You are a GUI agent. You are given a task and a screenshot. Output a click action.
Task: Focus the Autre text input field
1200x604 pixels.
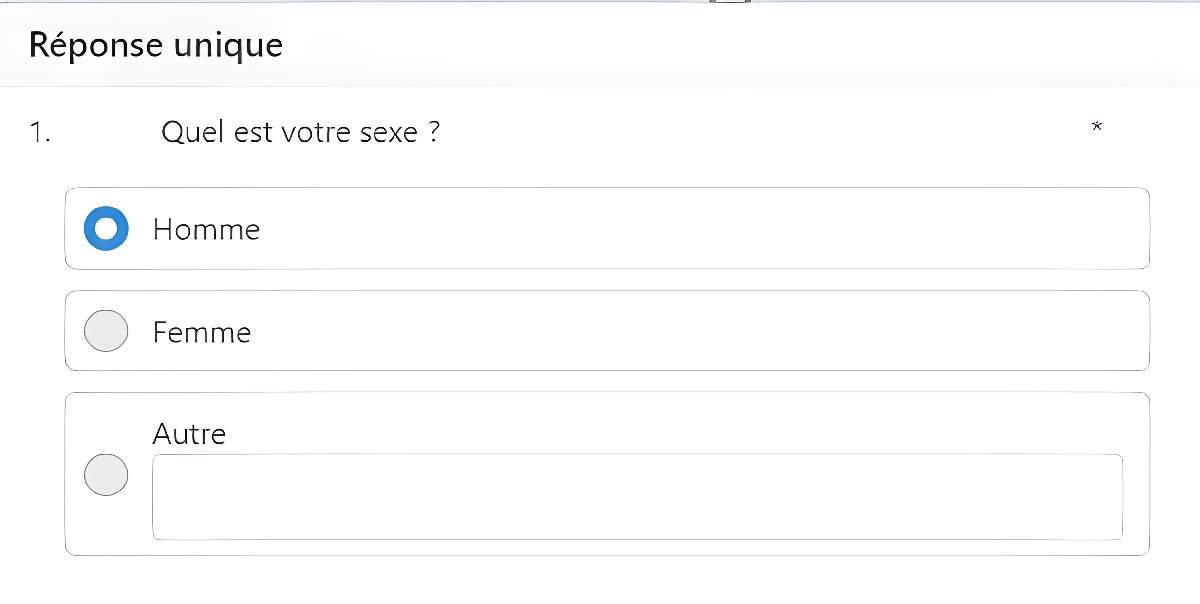pos(637,497)
